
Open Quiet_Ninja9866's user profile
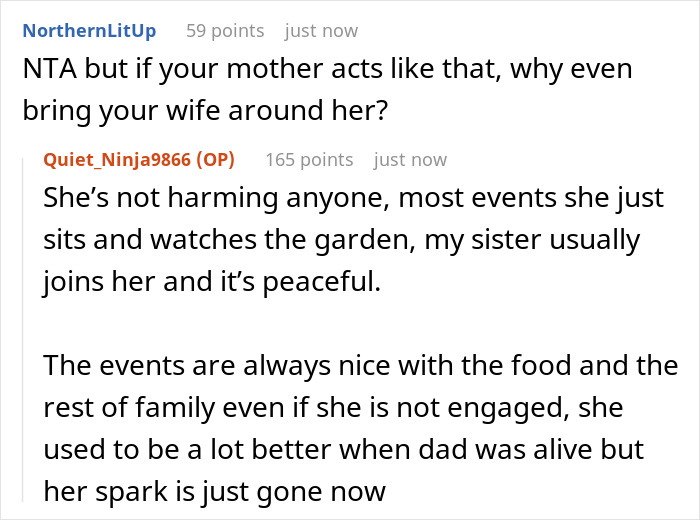click(x=117, y=160)
